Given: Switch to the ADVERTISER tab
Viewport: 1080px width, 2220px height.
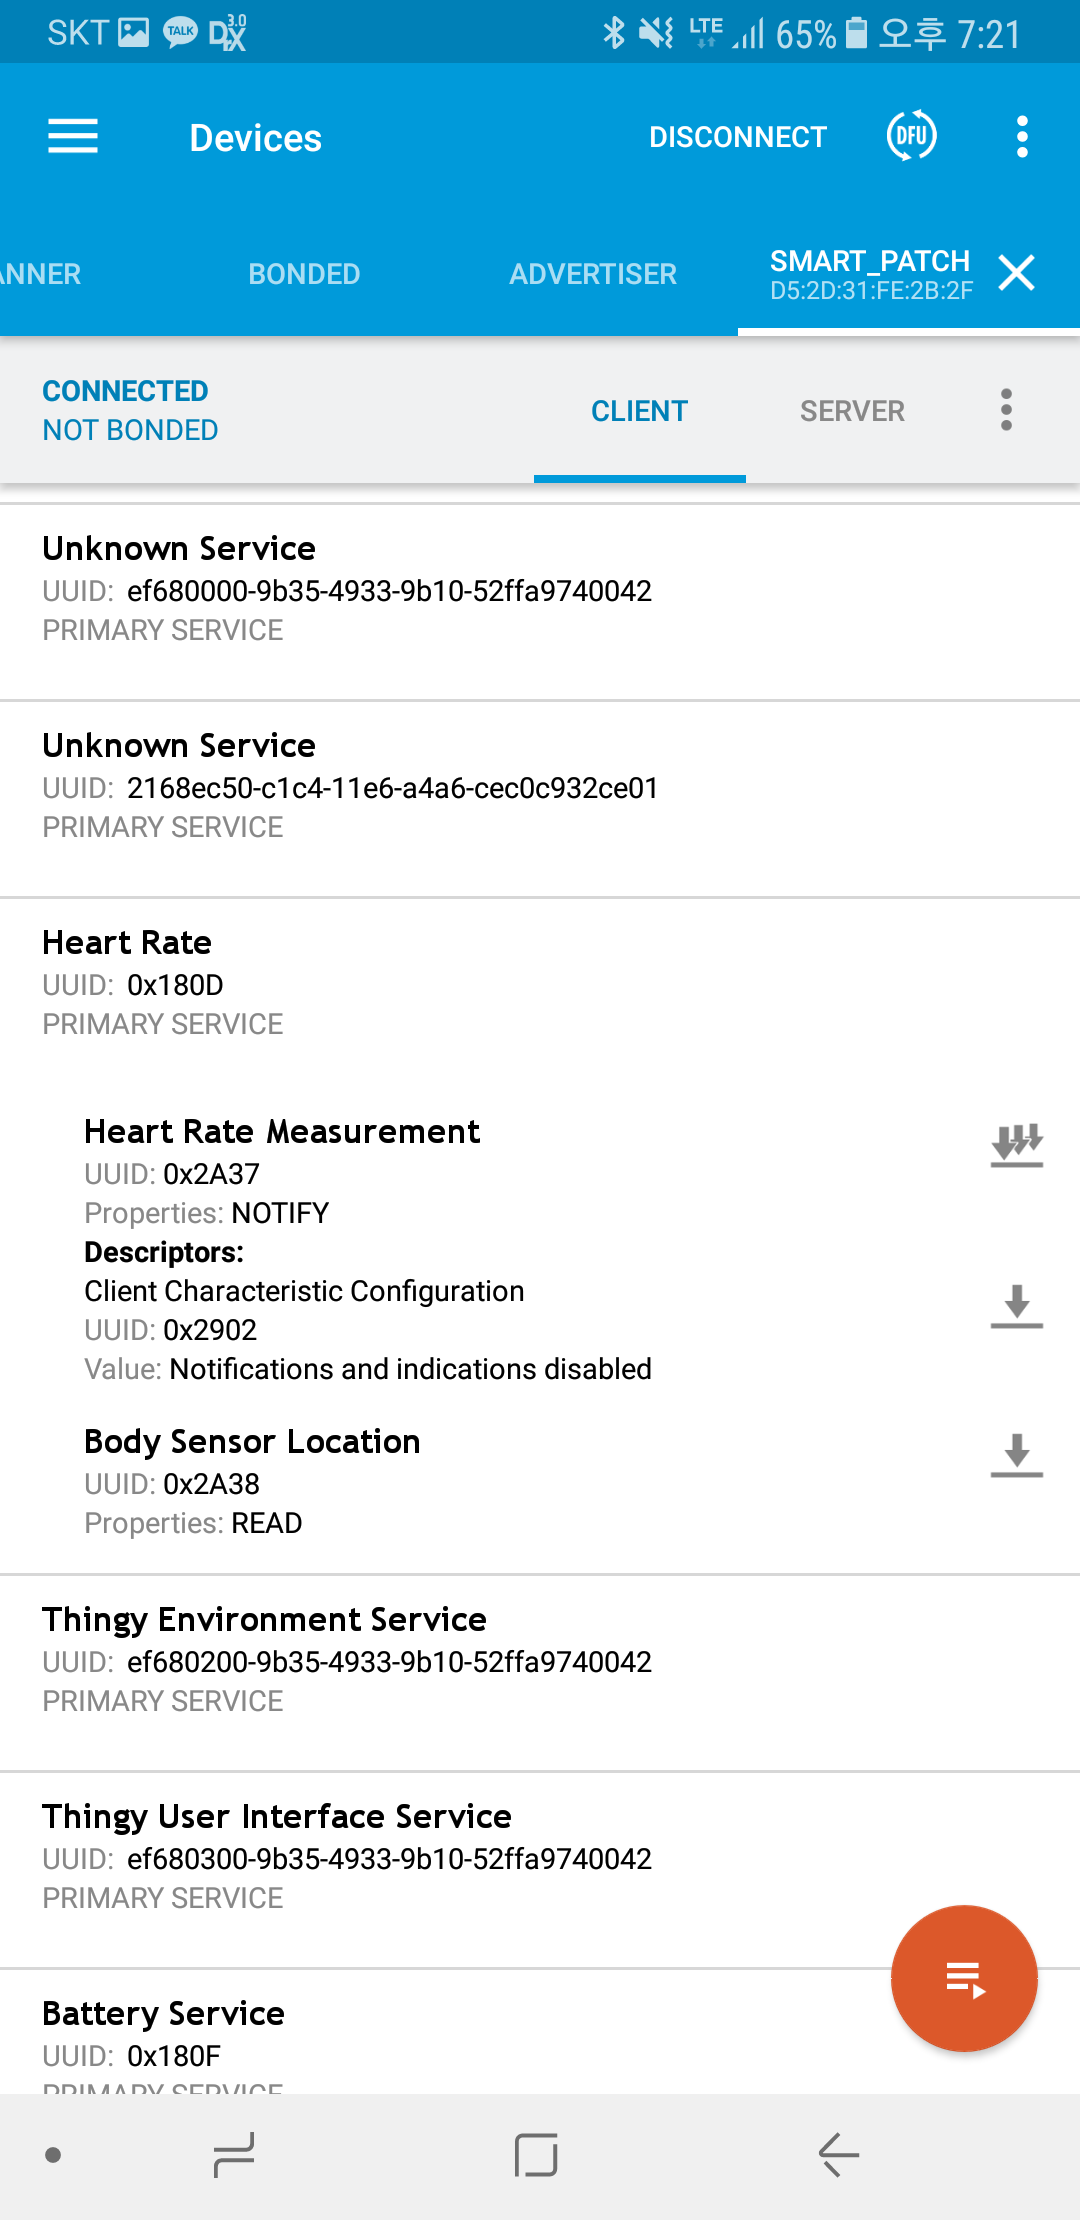Looking at the screenshot, I should pyautogui.click(x=593, y=273).
